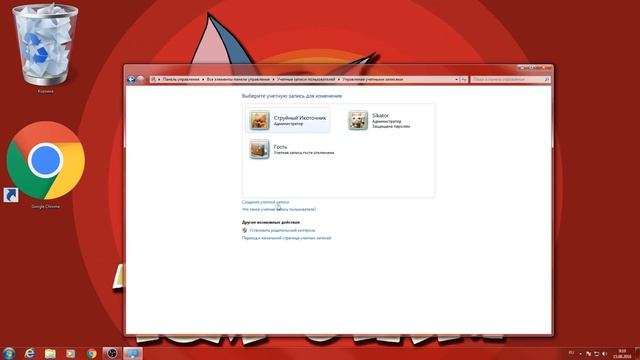Click the Control Panel icon in address bar
Viewport: 640px width, 360px height.
(153, 80)
